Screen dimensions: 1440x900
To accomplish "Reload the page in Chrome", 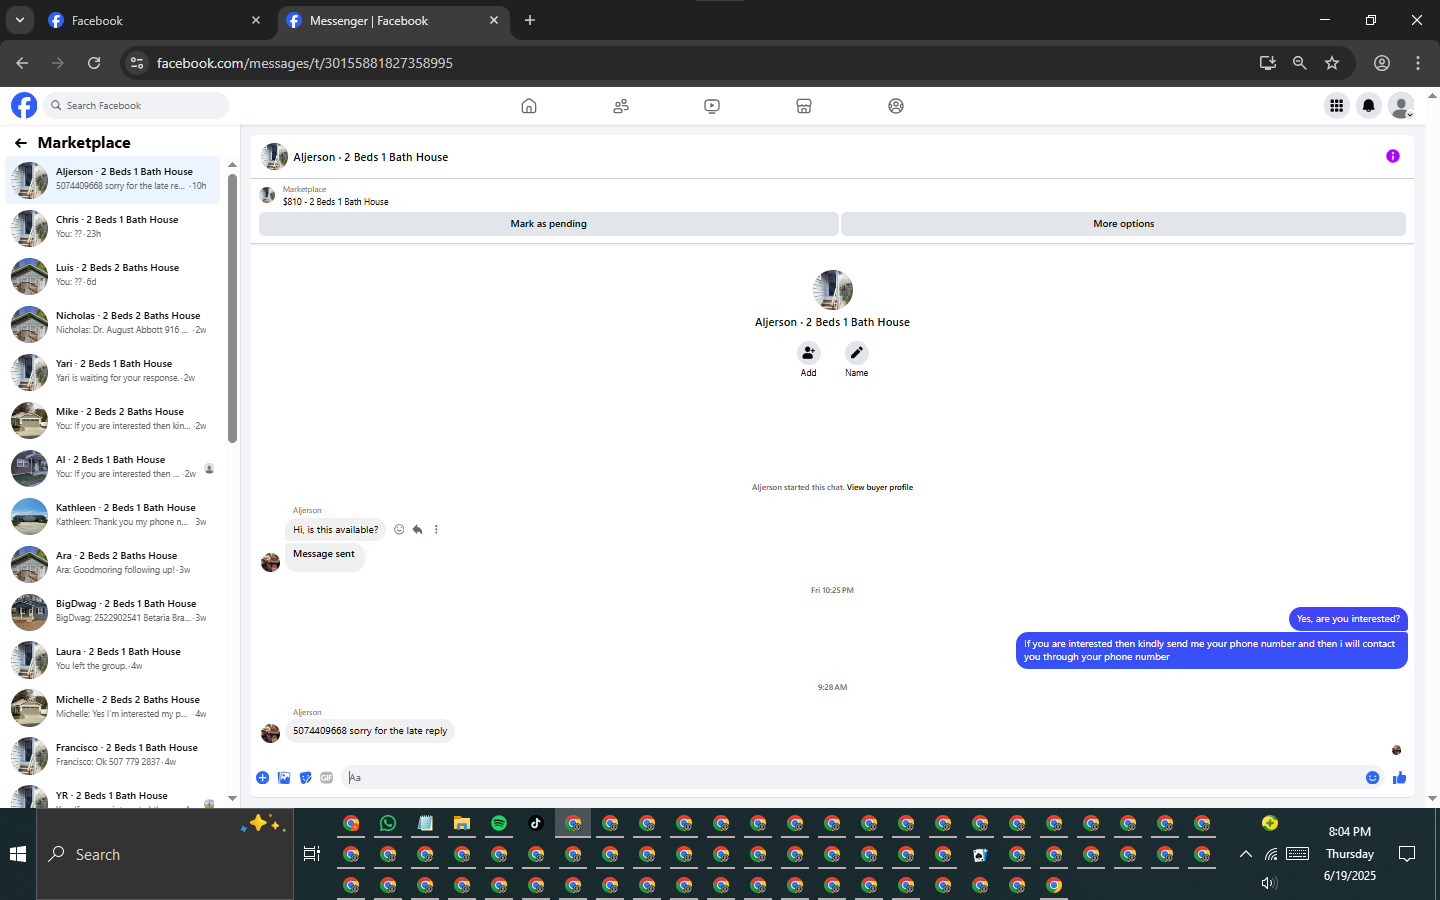I will coord(94,63).
